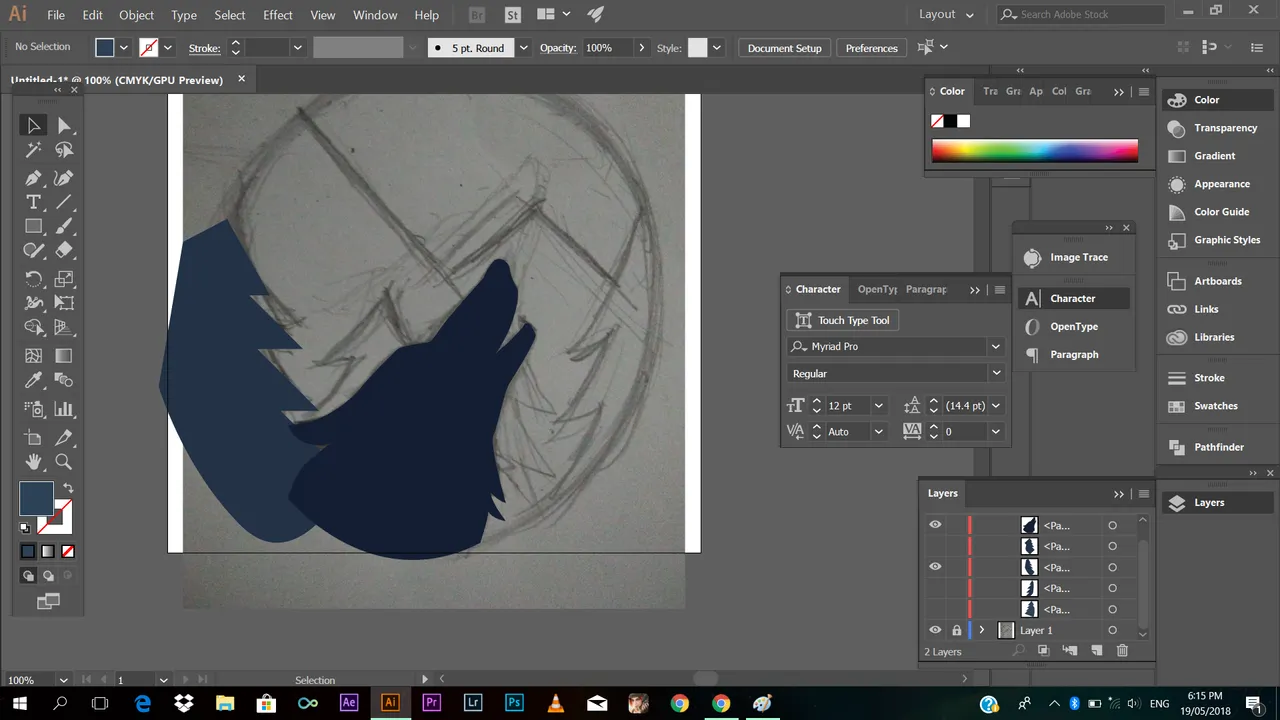Create a new layer in Layers panel

[1096, 651]
